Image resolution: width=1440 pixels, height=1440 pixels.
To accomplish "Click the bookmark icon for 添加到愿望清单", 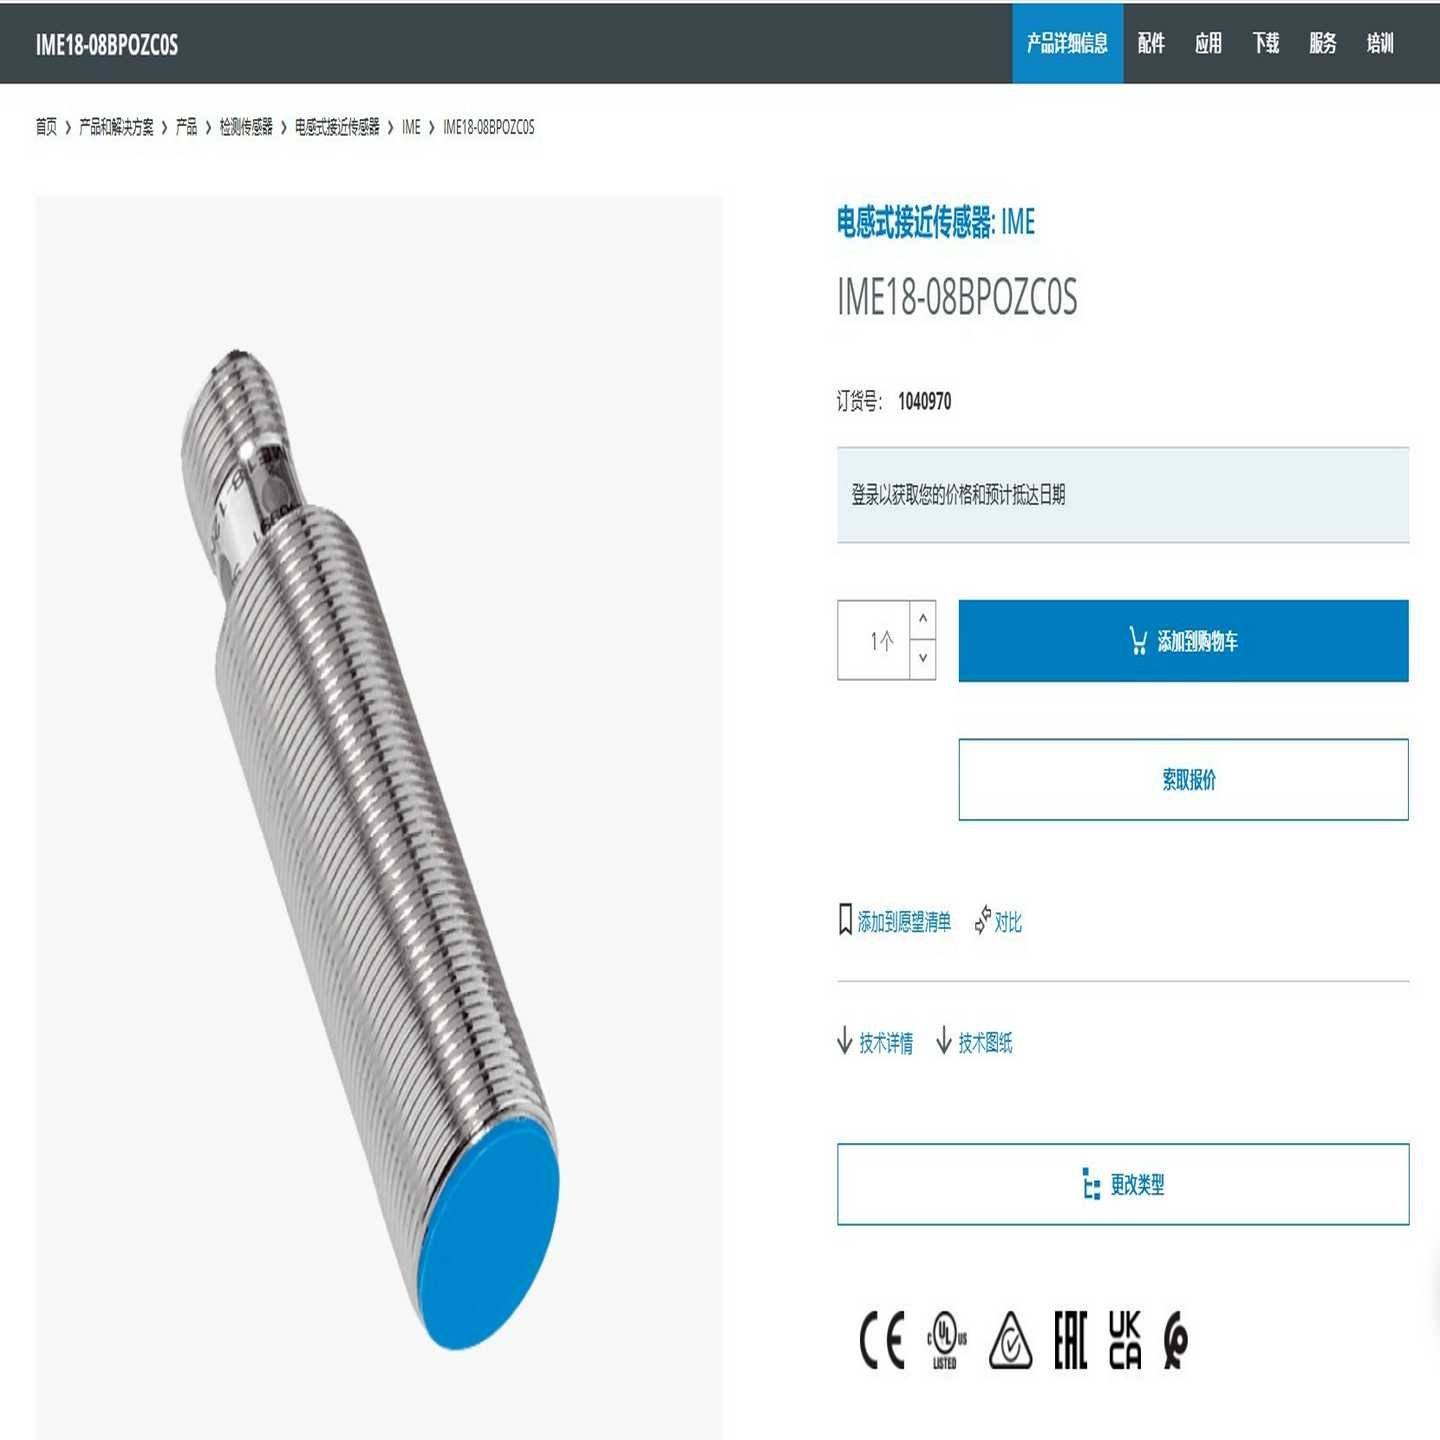I will (x=845, y=920).
